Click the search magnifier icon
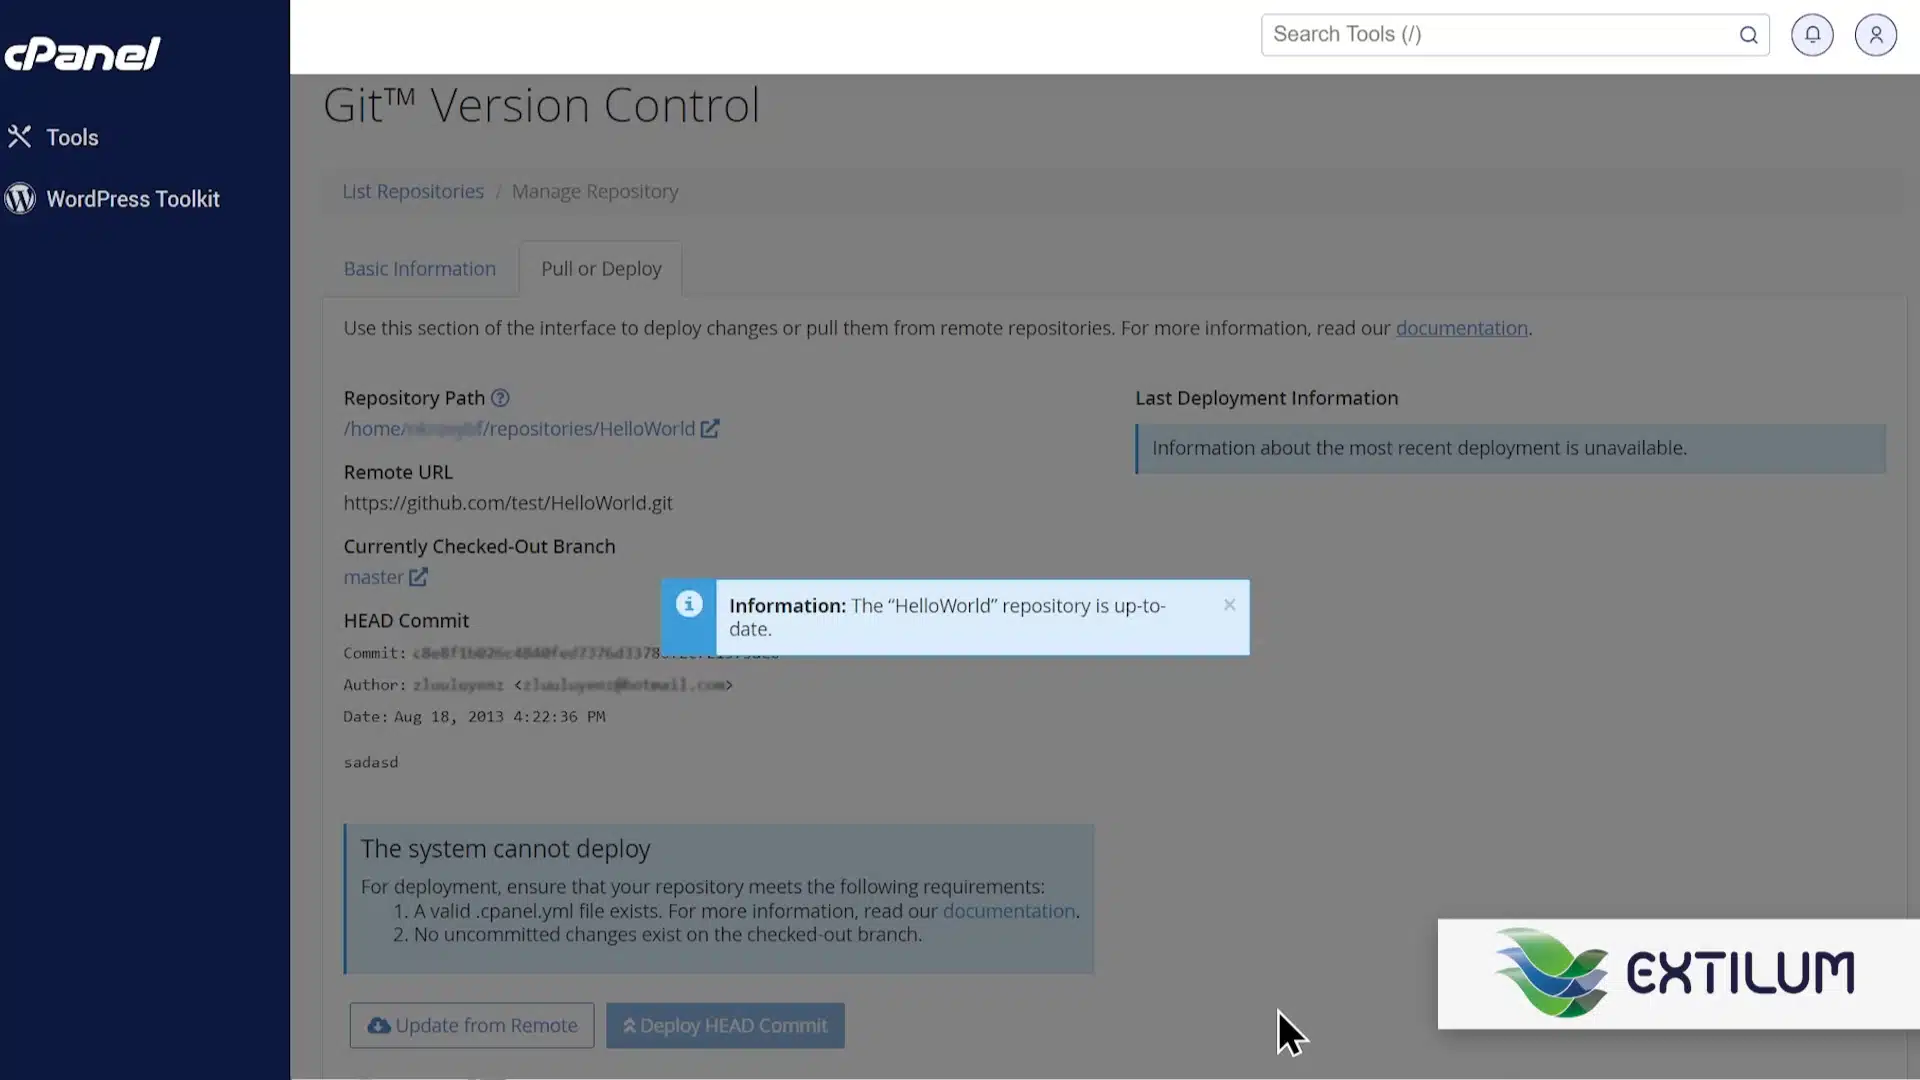This screenshot has height=1080, width=1920. click(x=1748, y=35)
